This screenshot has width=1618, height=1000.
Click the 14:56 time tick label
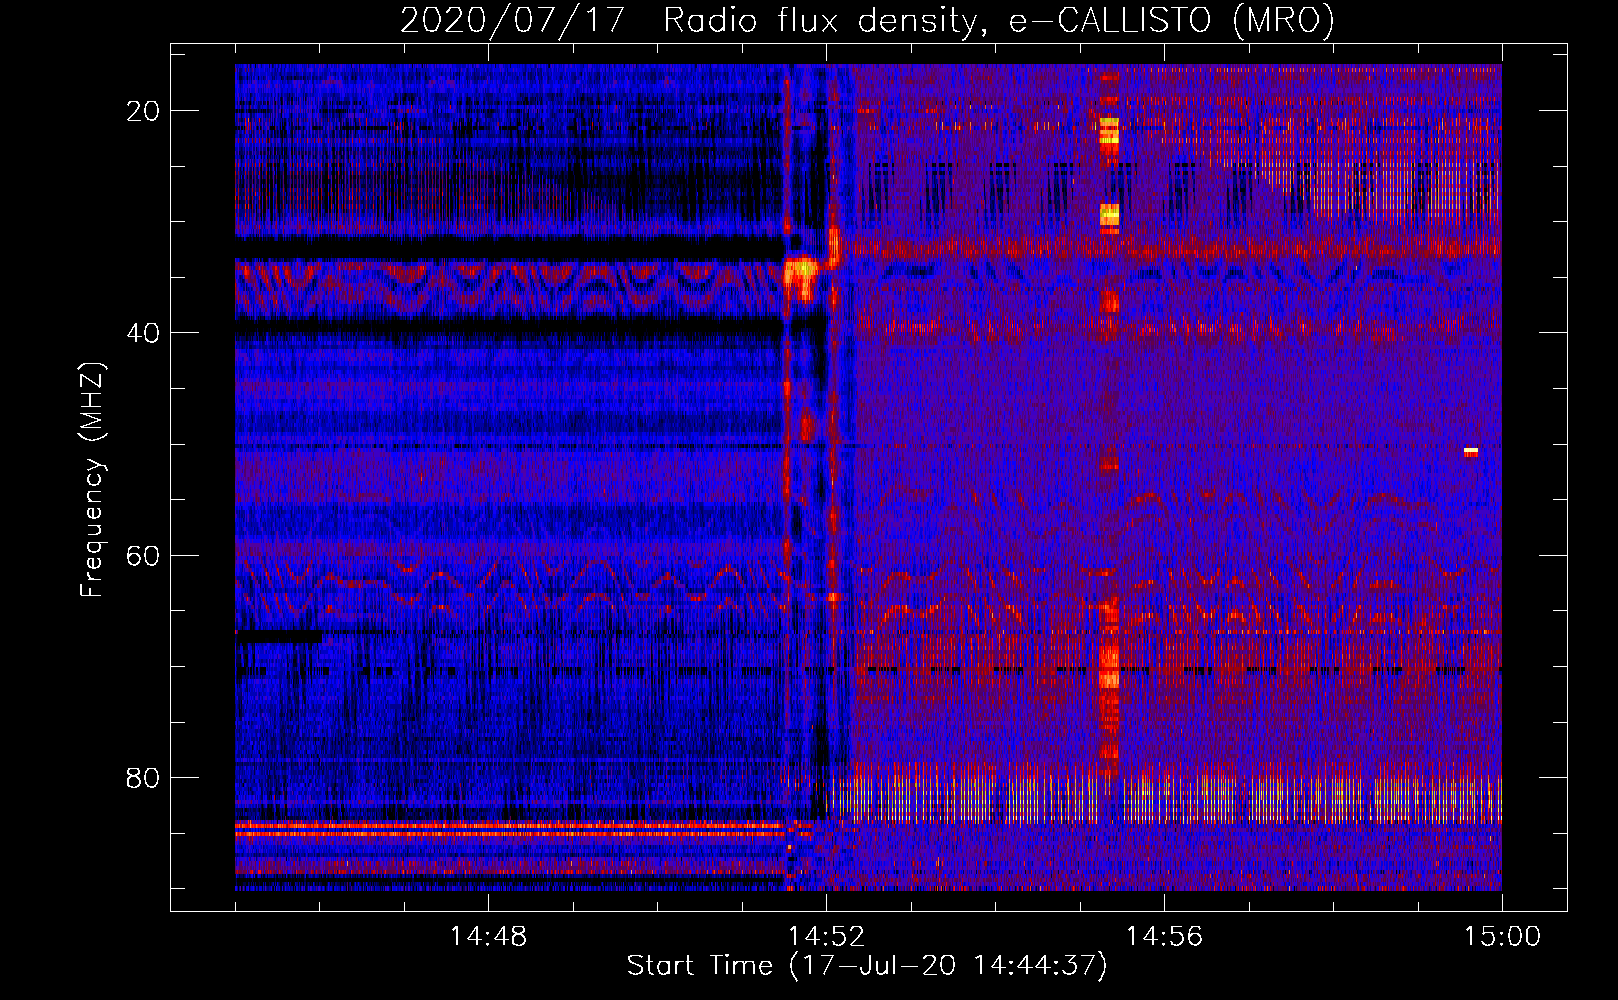coord(1164,936)
